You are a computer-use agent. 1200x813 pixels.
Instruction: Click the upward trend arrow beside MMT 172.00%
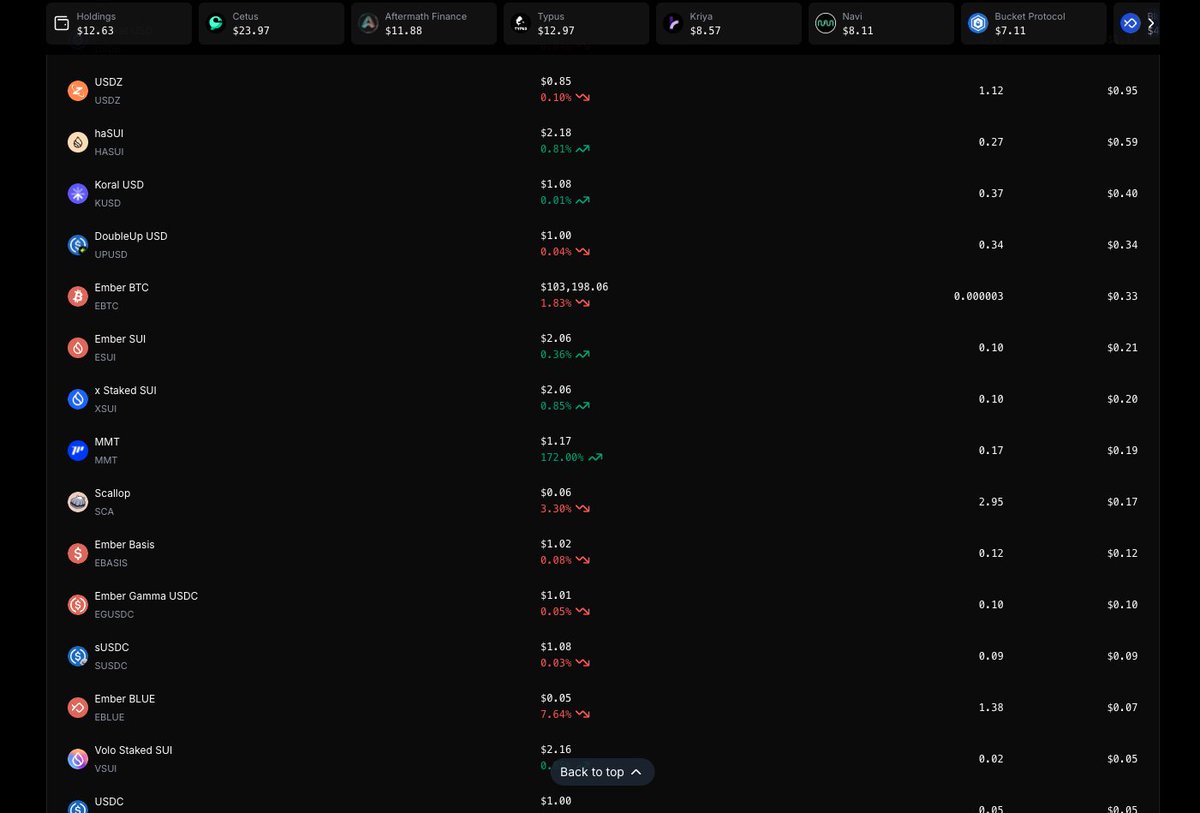coord(596,457)
